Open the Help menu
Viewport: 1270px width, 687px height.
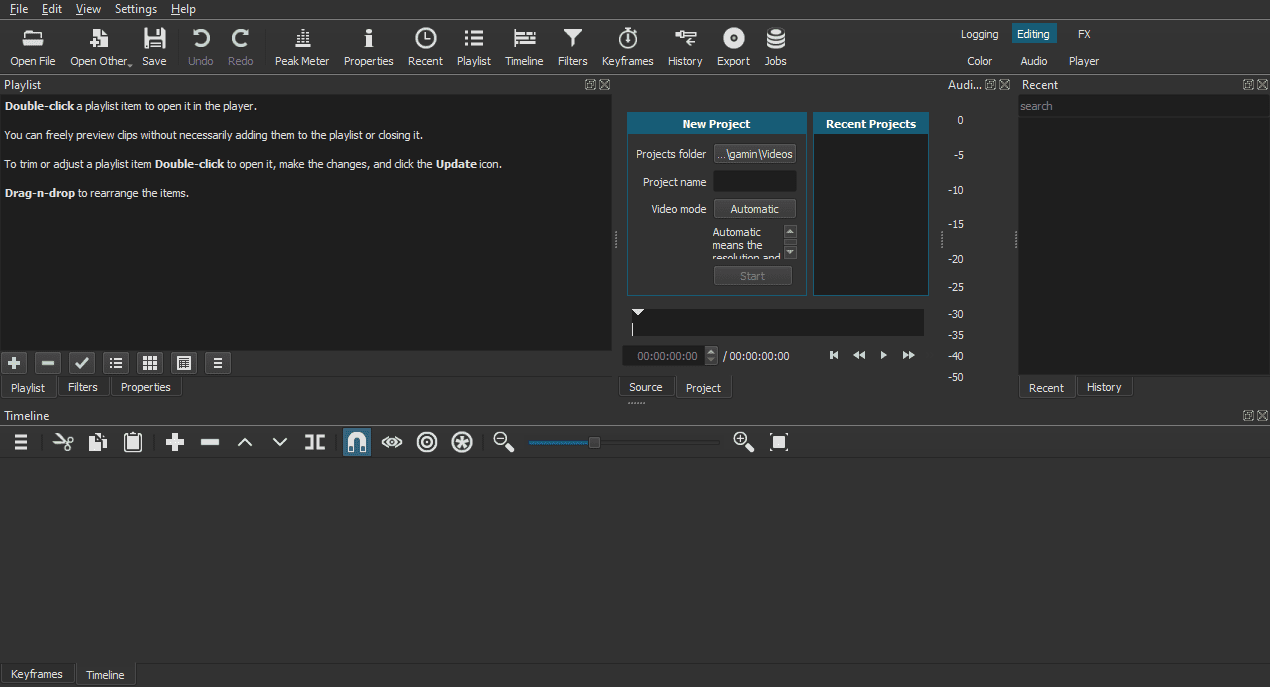[x=183, y=9]
